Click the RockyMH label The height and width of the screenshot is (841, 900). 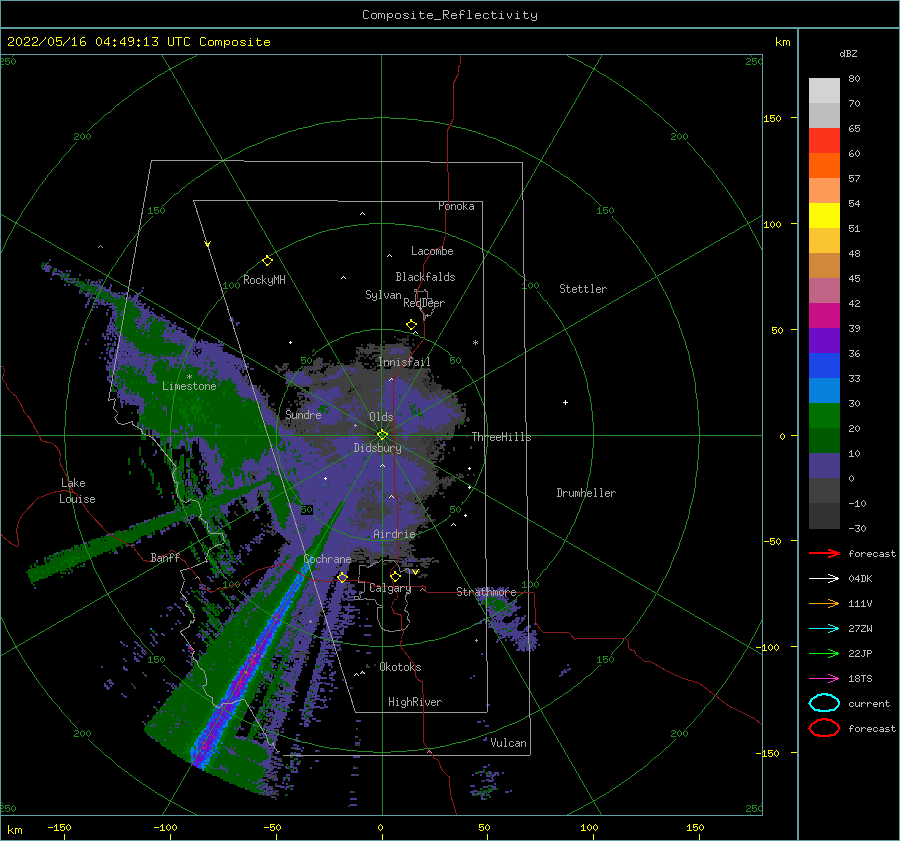click(x=264, y=280)
